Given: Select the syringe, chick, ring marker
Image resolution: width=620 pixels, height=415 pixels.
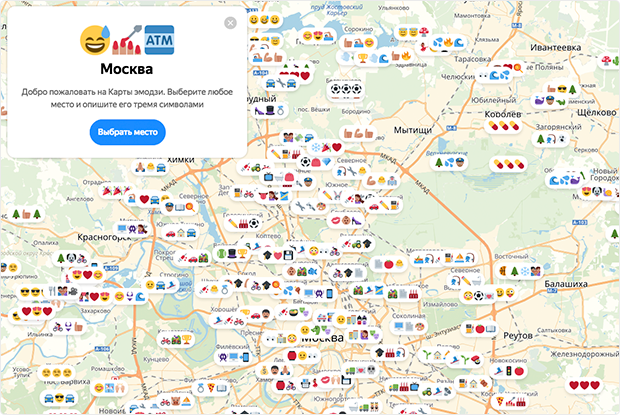Looking at the screenshot, I should pyautogui.click(x=214, y=290).
